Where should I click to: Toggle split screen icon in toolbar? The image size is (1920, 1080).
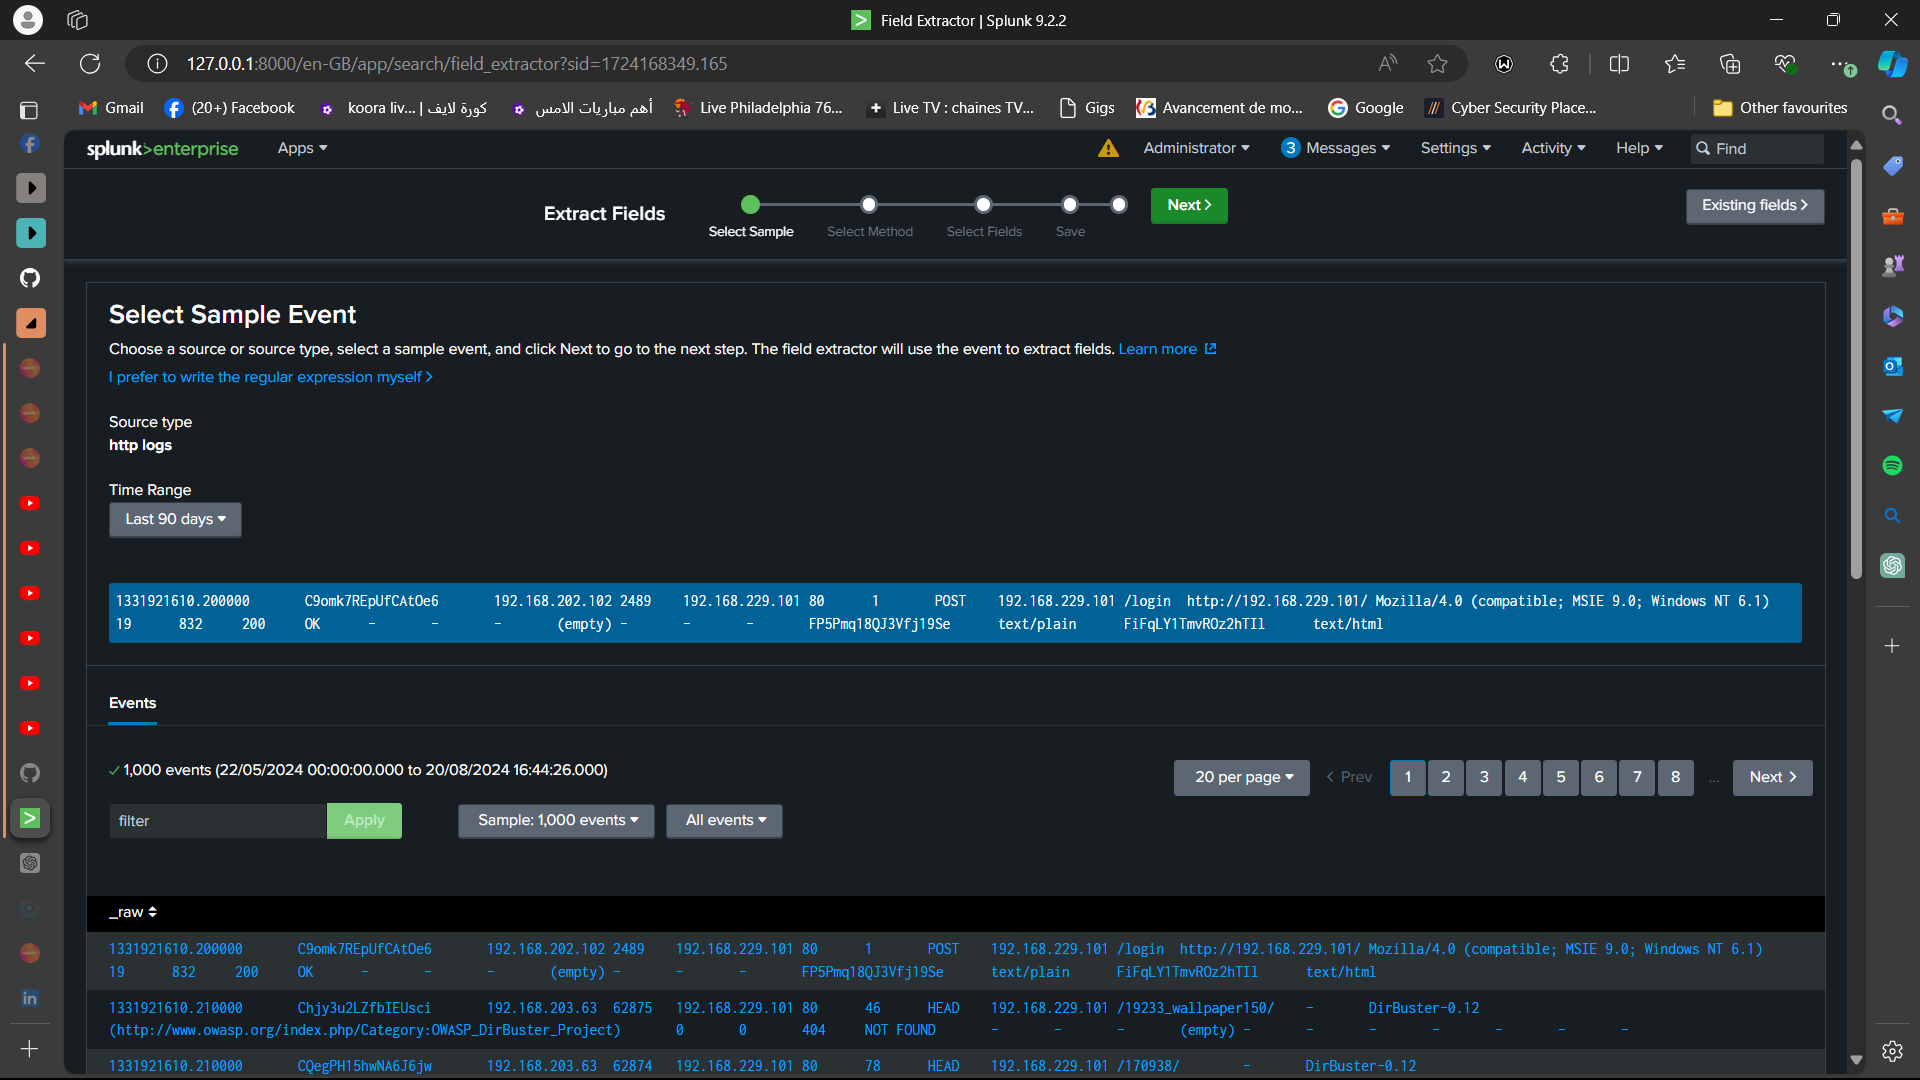(x=1619, y=64)
